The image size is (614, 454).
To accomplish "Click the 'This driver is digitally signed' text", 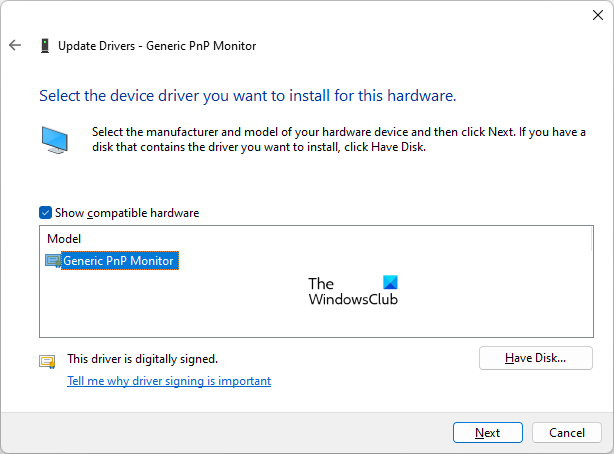I will tap(143, 359).
